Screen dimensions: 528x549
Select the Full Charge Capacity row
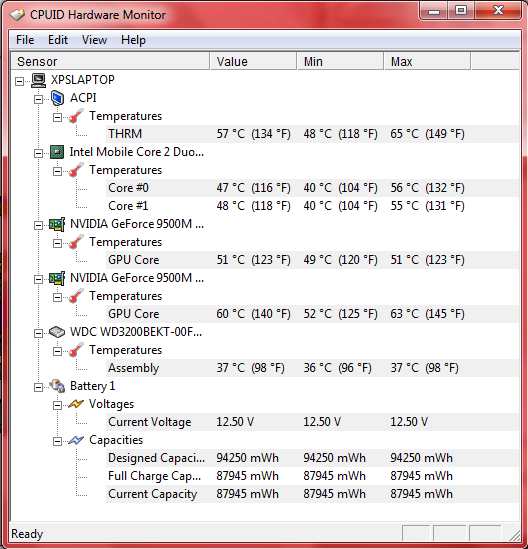pos(312,476)
